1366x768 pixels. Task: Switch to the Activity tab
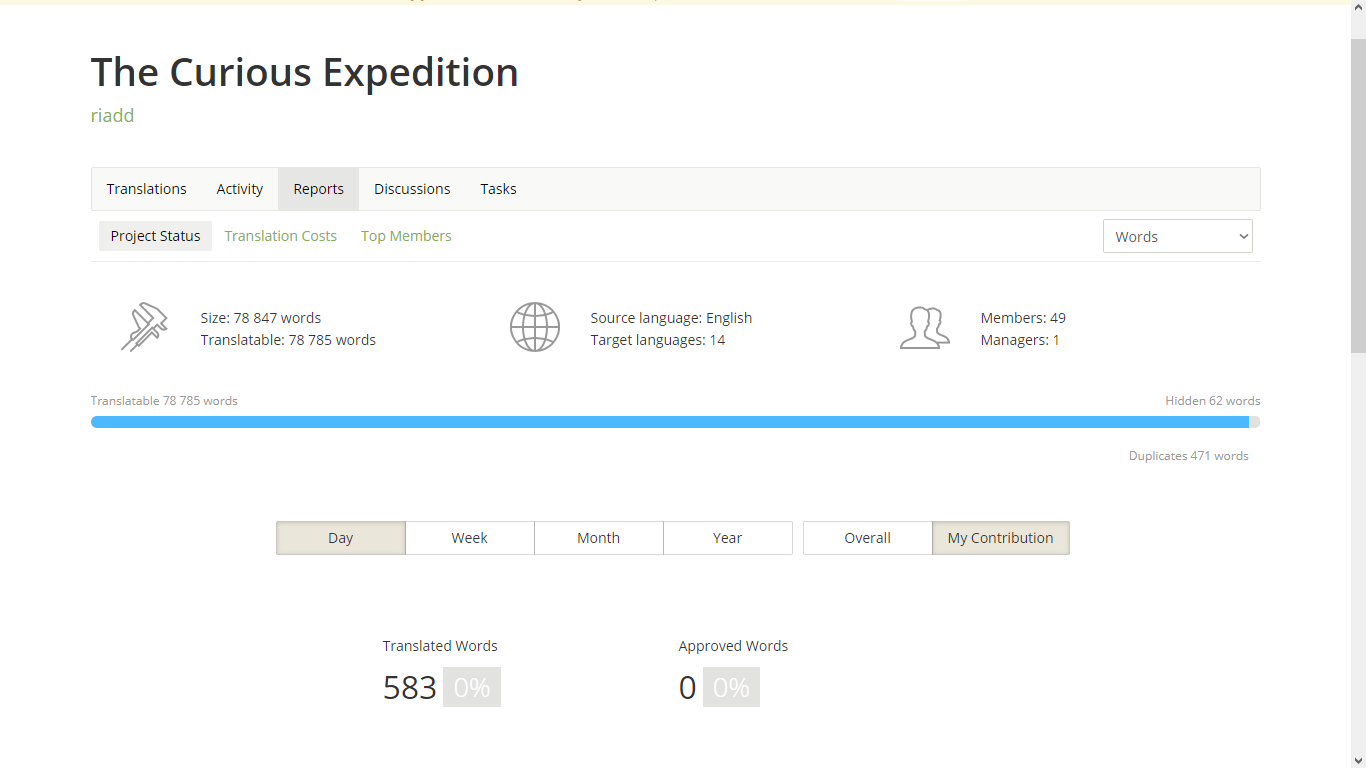pos(240,189)
